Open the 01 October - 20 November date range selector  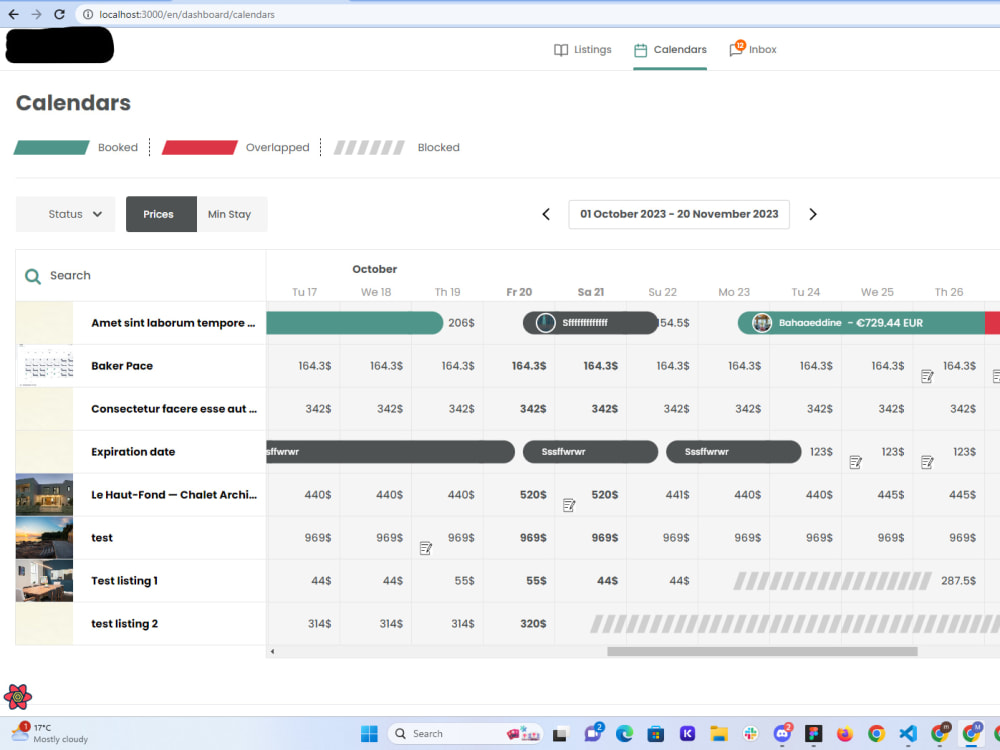[679, 214]
